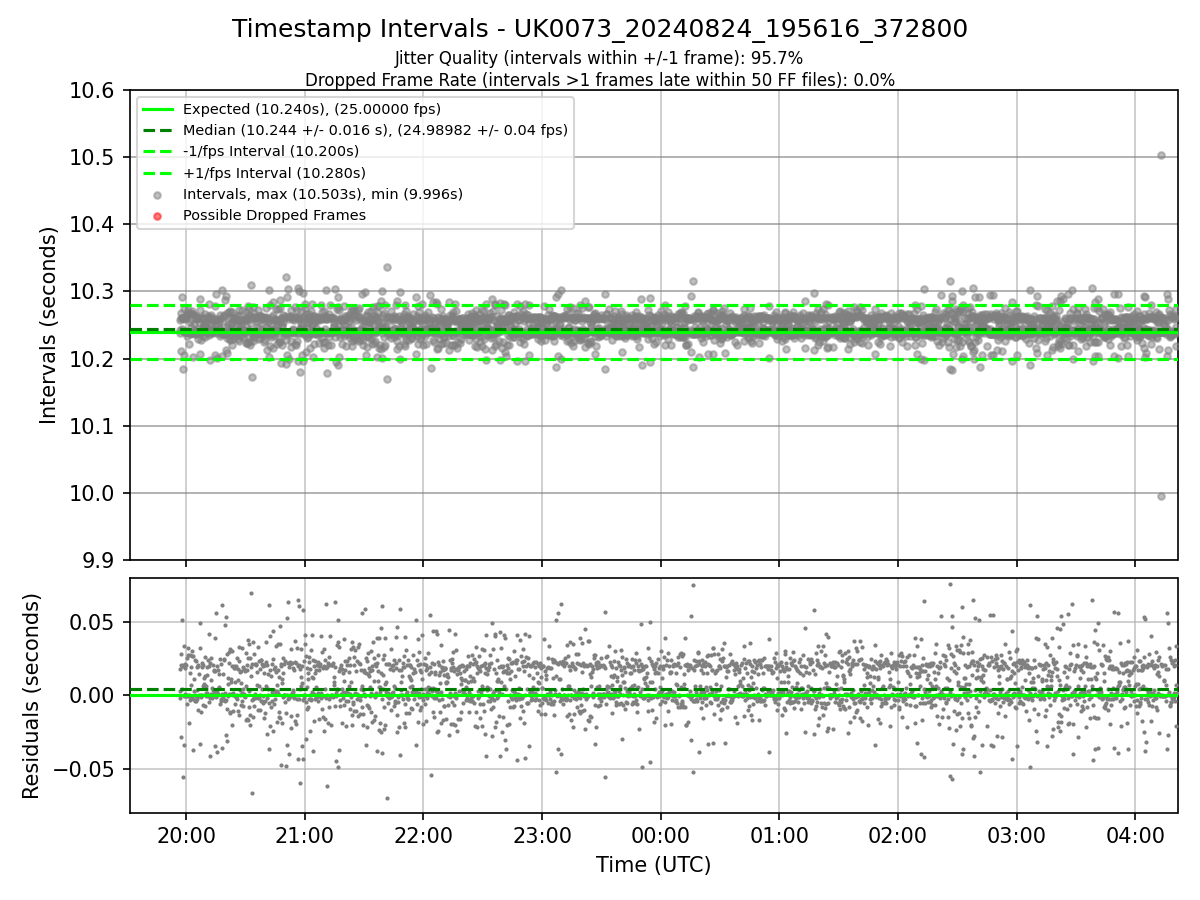
Task: Click the legend entry '-1/fps Interval (10.200s)'
Action: point(271,151)
